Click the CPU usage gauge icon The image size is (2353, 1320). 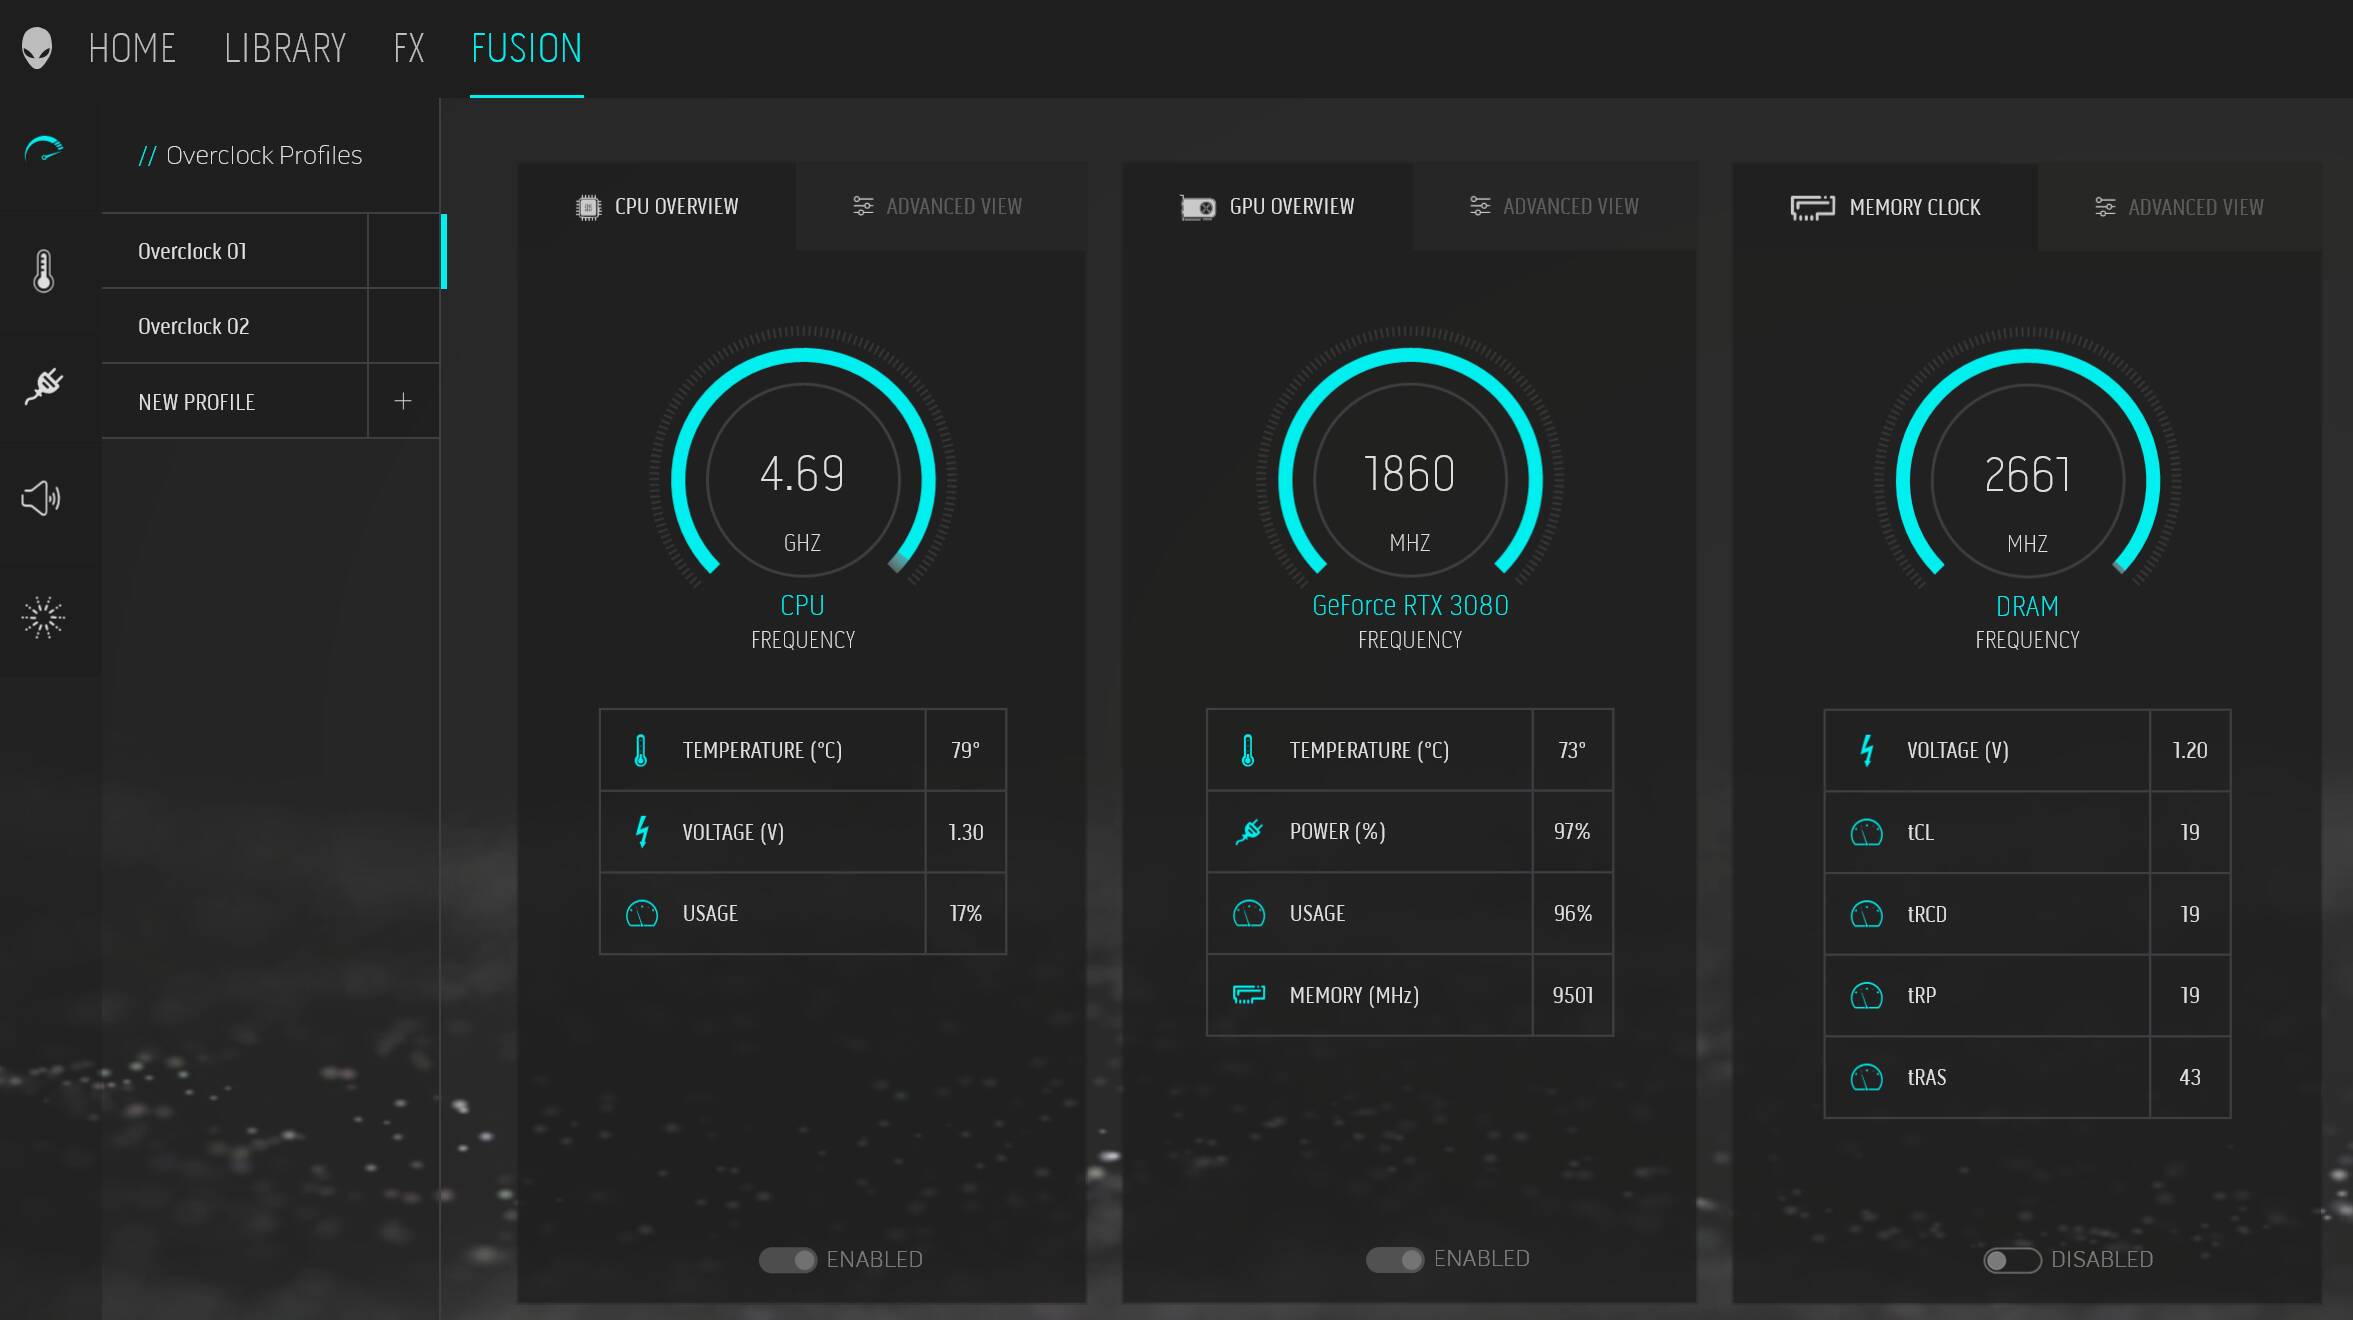click(x=641, y=913)
